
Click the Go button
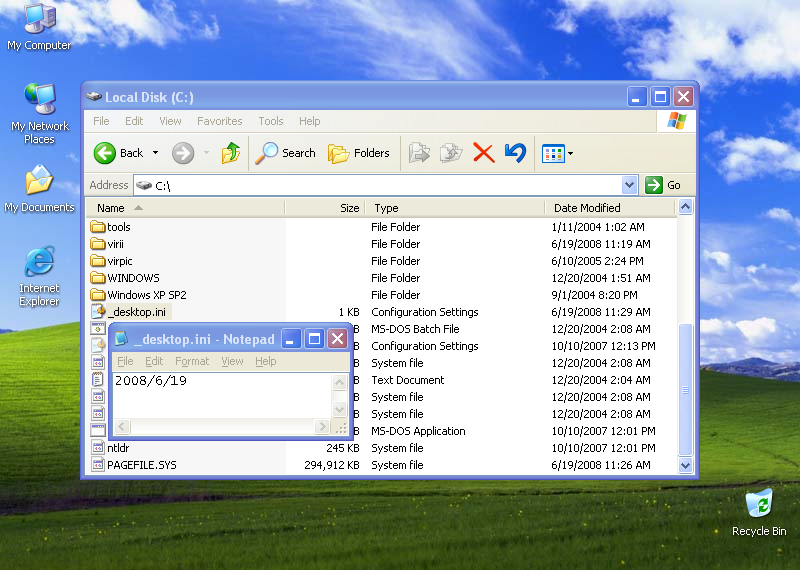(x=662, y=185)
